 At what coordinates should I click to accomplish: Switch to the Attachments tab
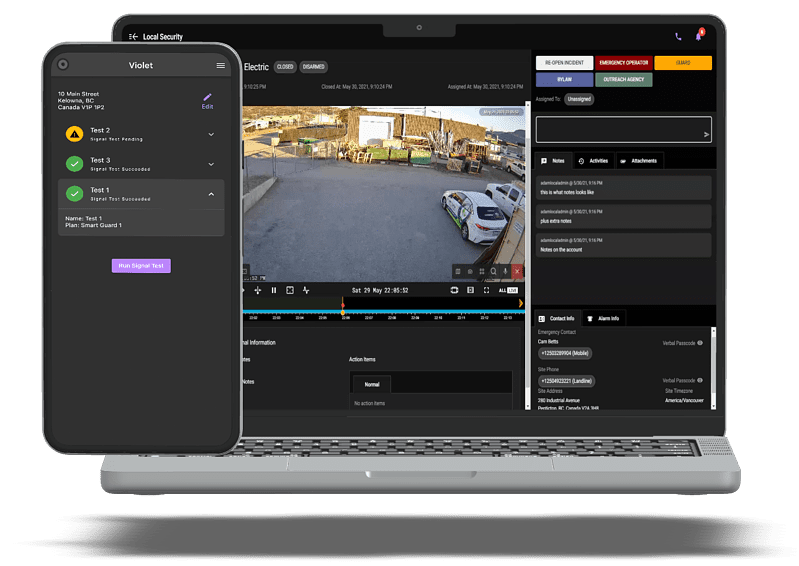(639, 161)
